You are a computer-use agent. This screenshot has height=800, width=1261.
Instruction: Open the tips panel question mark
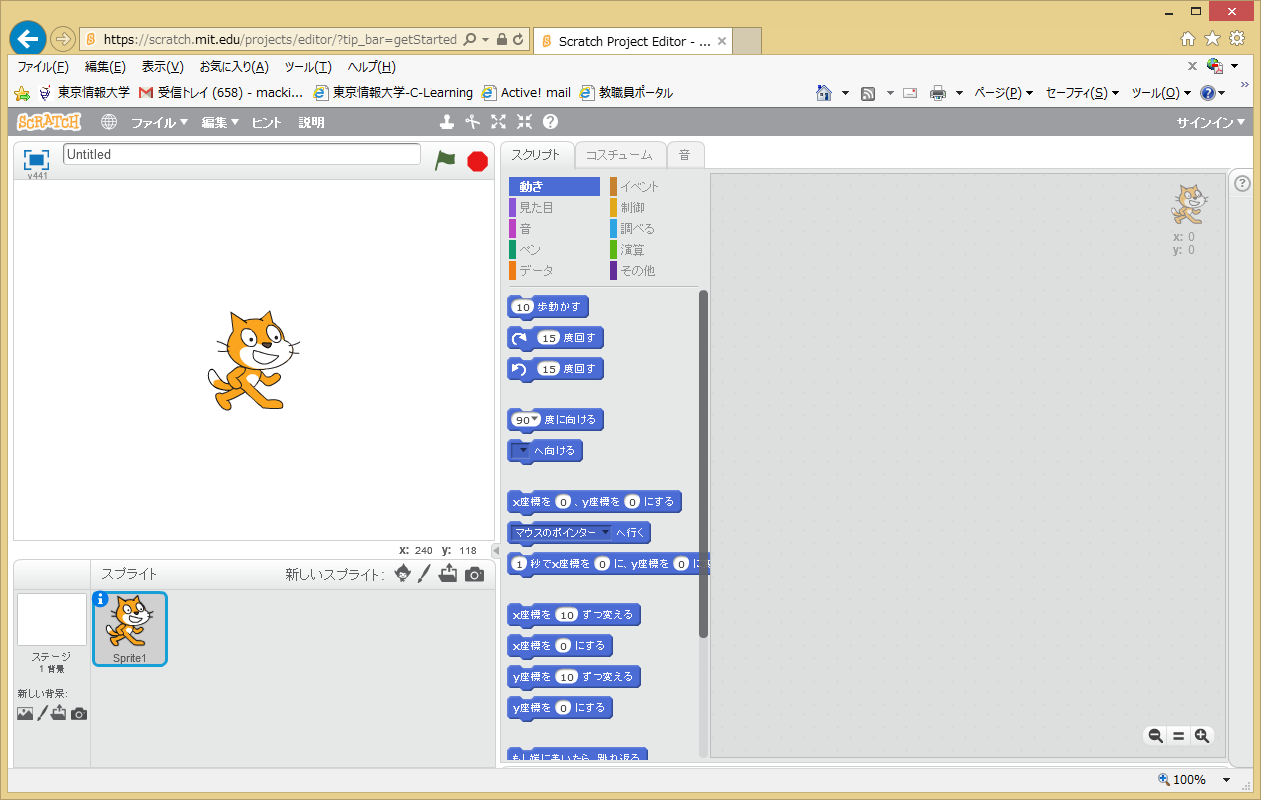coord(1242,183)
